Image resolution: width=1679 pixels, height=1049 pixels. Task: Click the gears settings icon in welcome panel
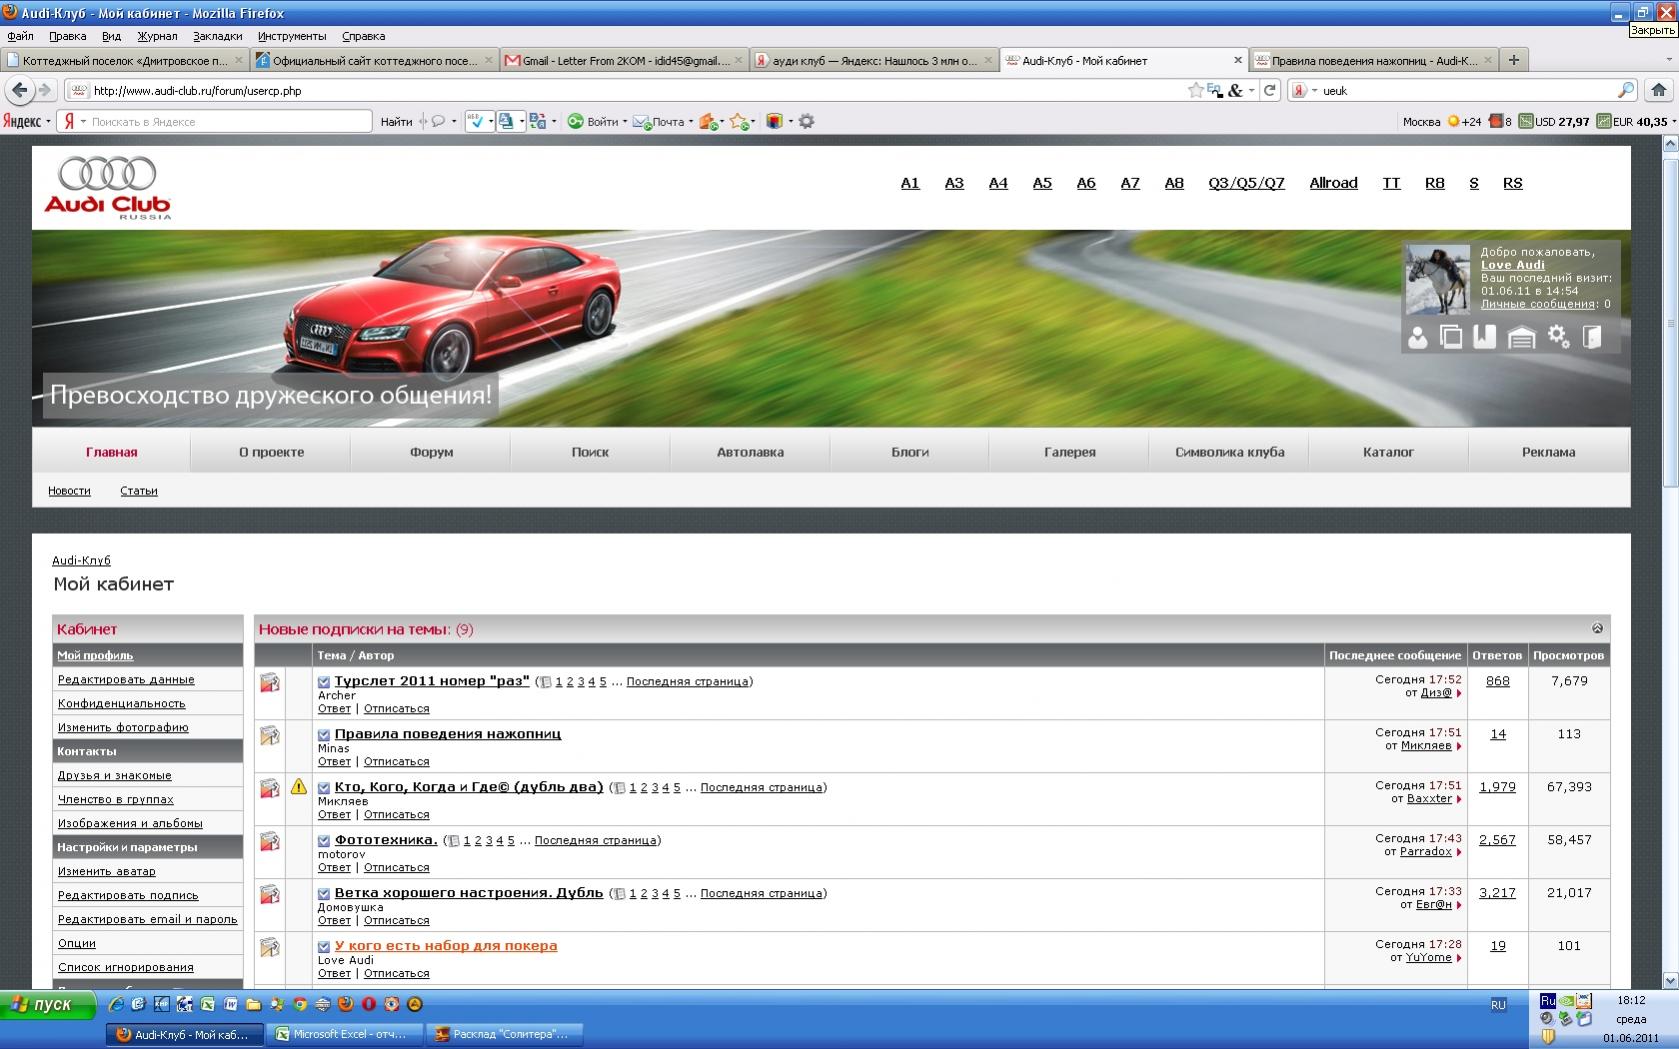[x=1558, y=337]
